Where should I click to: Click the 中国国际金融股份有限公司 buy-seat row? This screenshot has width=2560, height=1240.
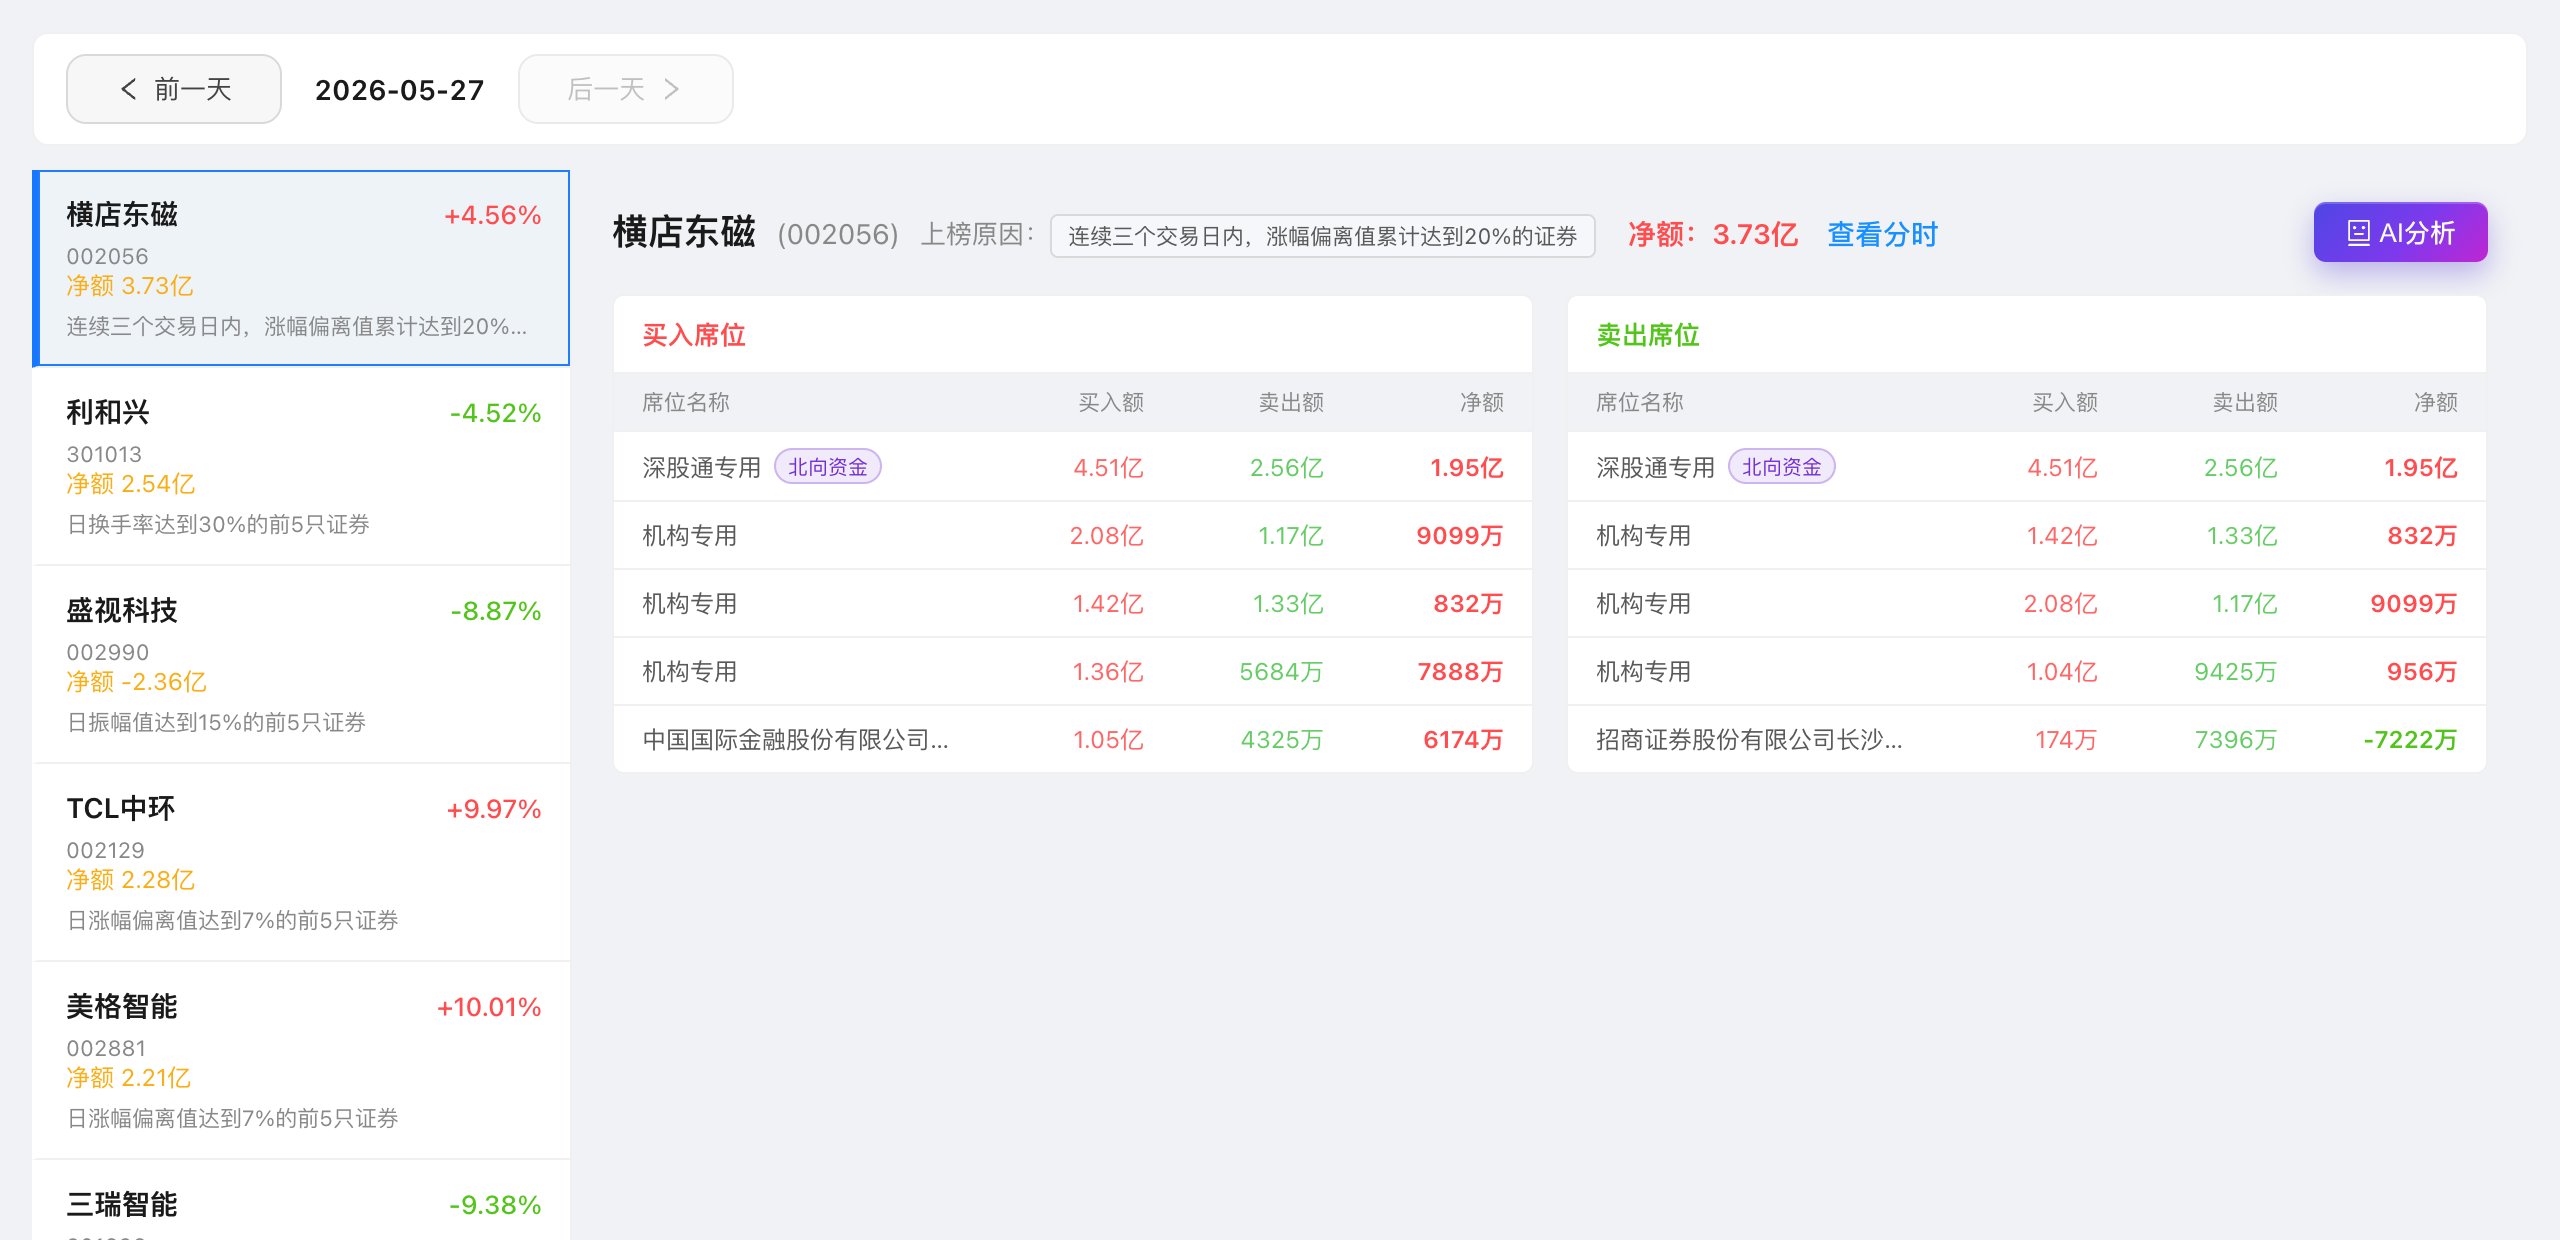1072,739
